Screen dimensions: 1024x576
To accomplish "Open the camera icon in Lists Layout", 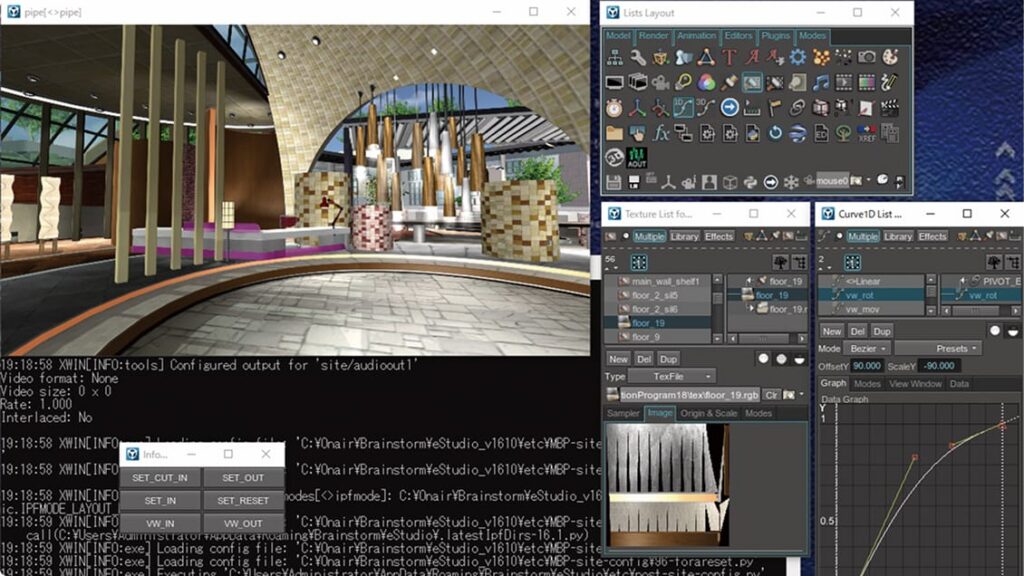I will [x=866, y=57].
